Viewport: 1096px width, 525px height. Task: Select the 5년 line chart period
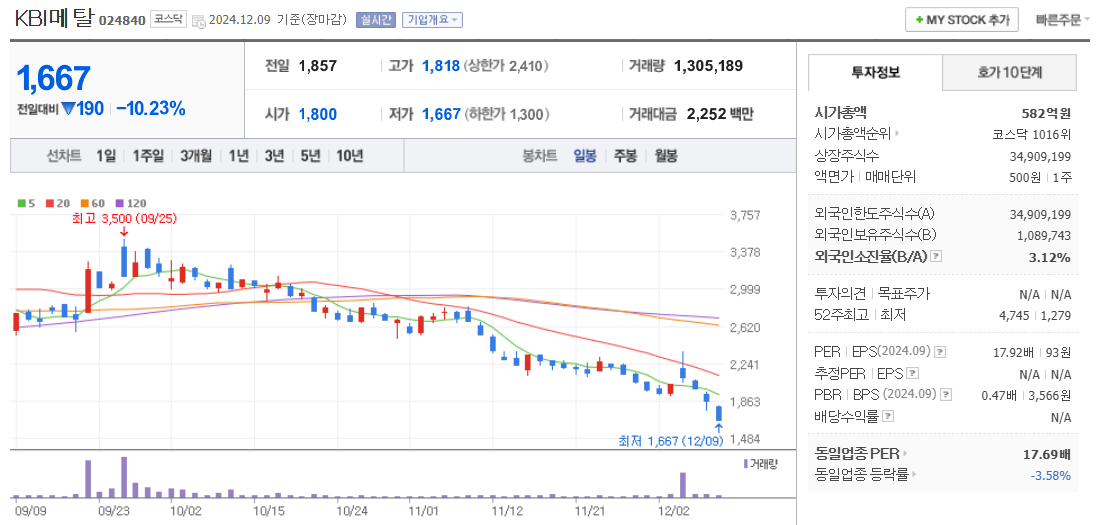tap(310, 156)
